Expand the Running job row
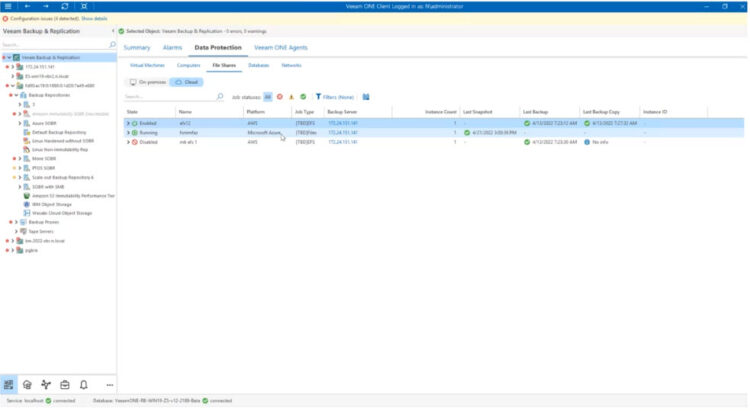The image size is (750, 411). click(x=128, y=133)
